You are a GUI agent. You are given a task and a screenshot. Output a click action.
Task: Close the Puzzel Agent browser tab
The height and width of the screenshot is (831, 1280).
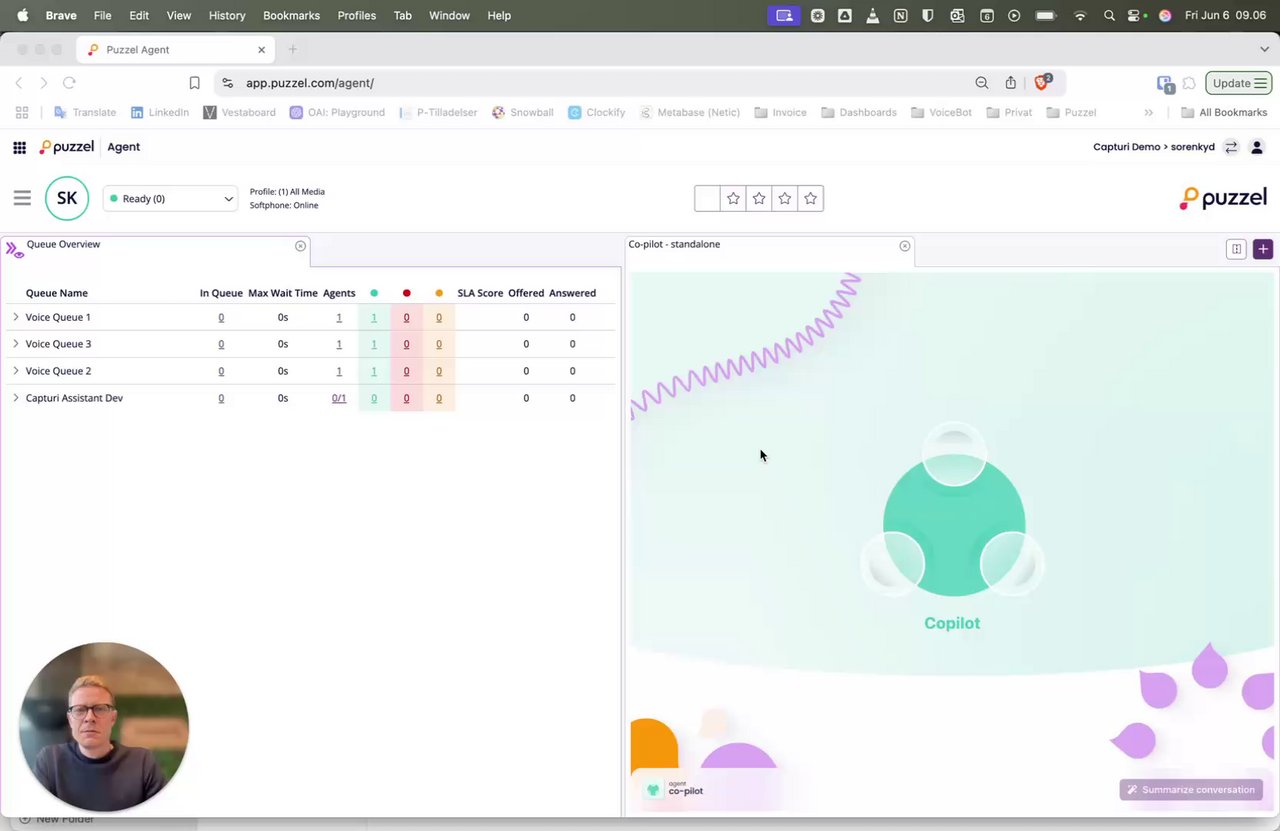click(262, 49)
